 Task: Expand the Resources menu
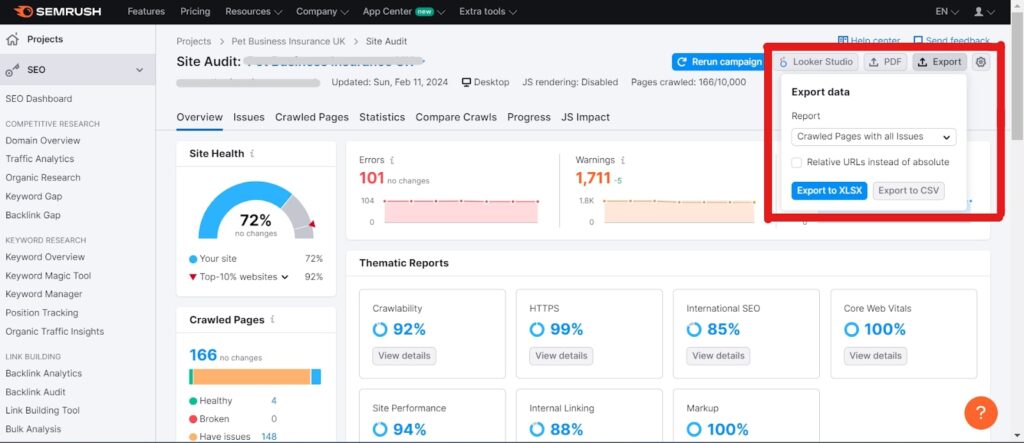pos(253,12)
